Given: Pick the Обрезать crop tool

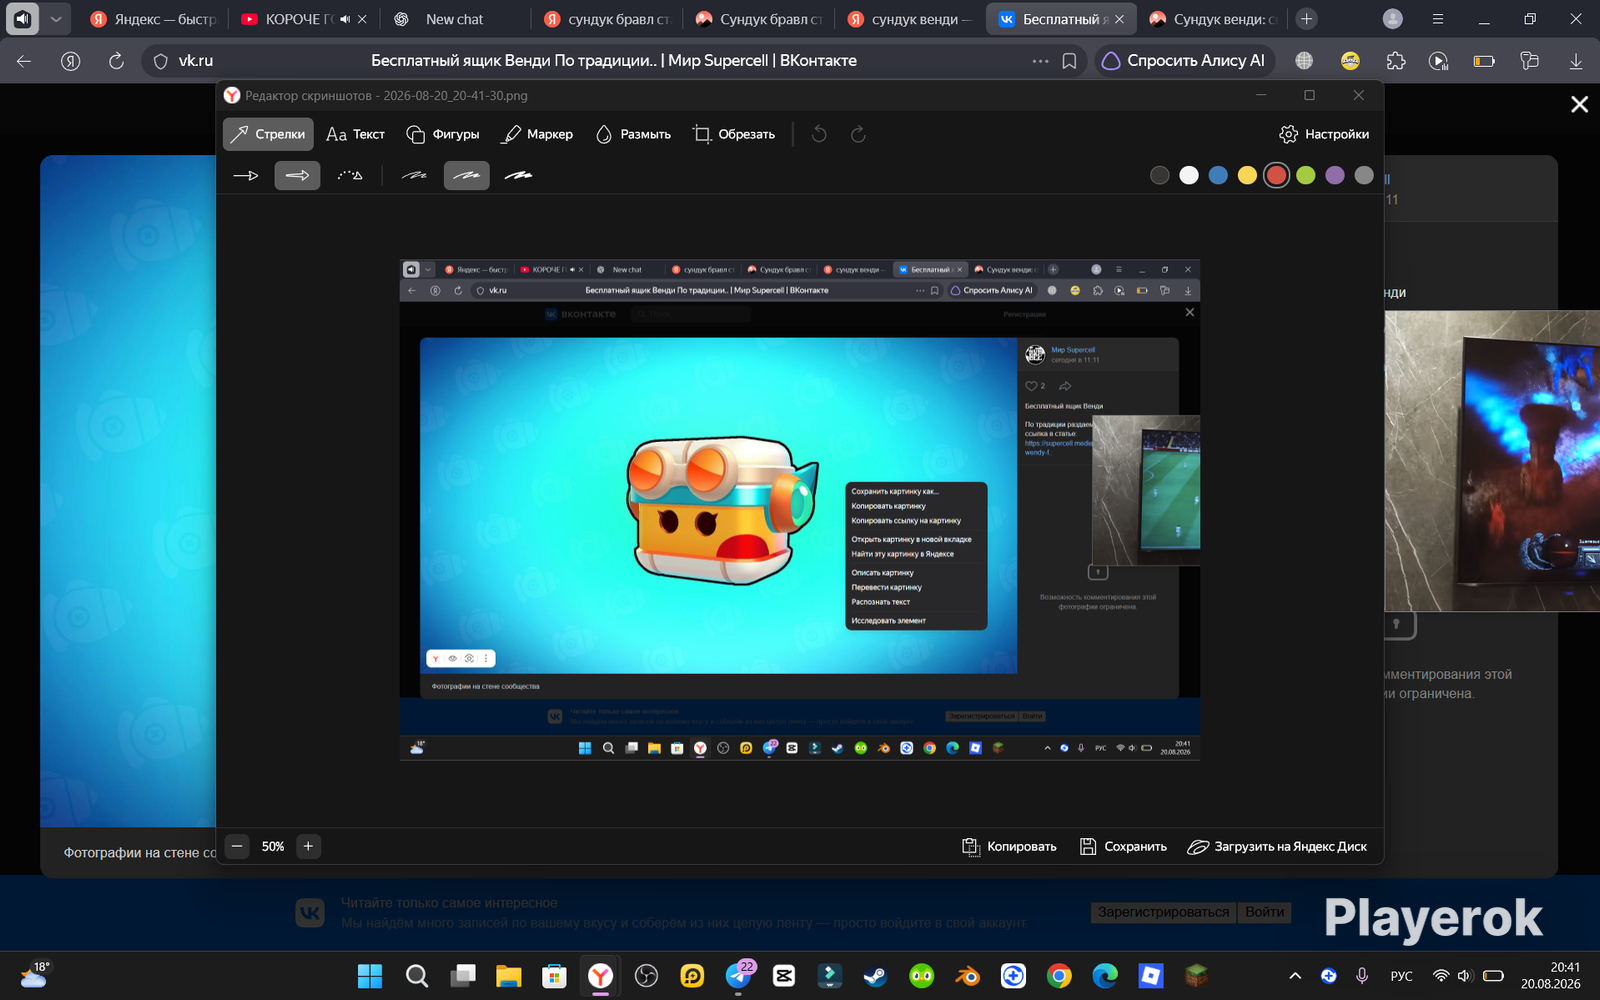Looking at the screenshot, I should tap(734, 134).
